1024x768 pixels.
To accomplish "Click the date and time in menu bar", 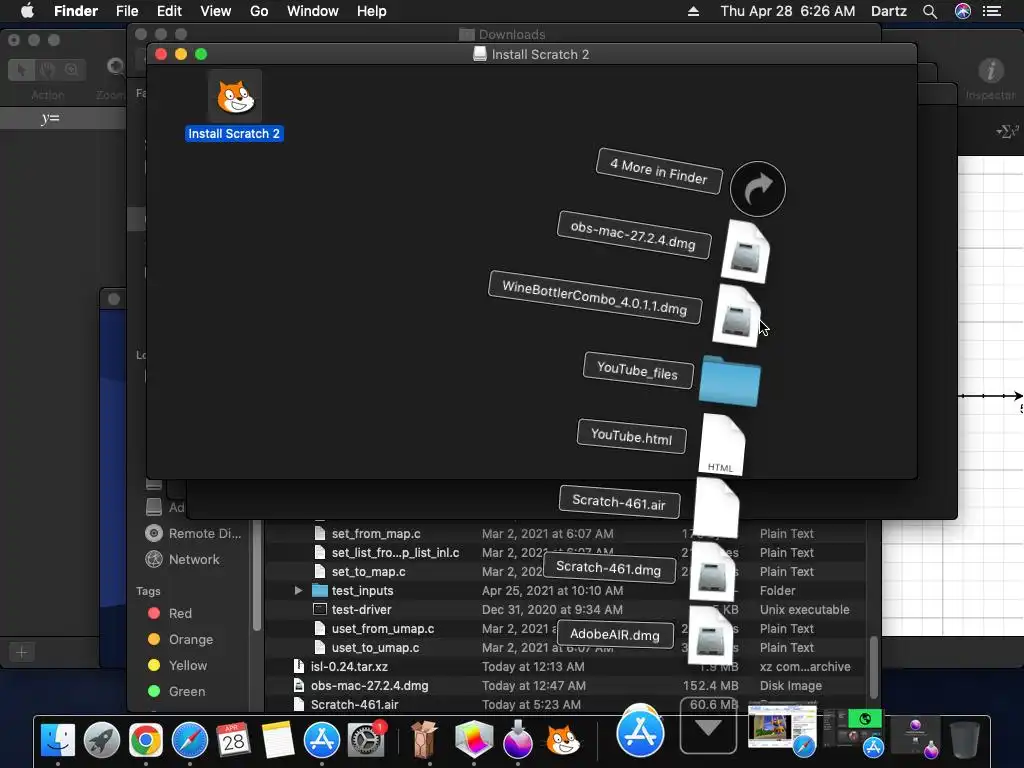I will pos(788,11).
